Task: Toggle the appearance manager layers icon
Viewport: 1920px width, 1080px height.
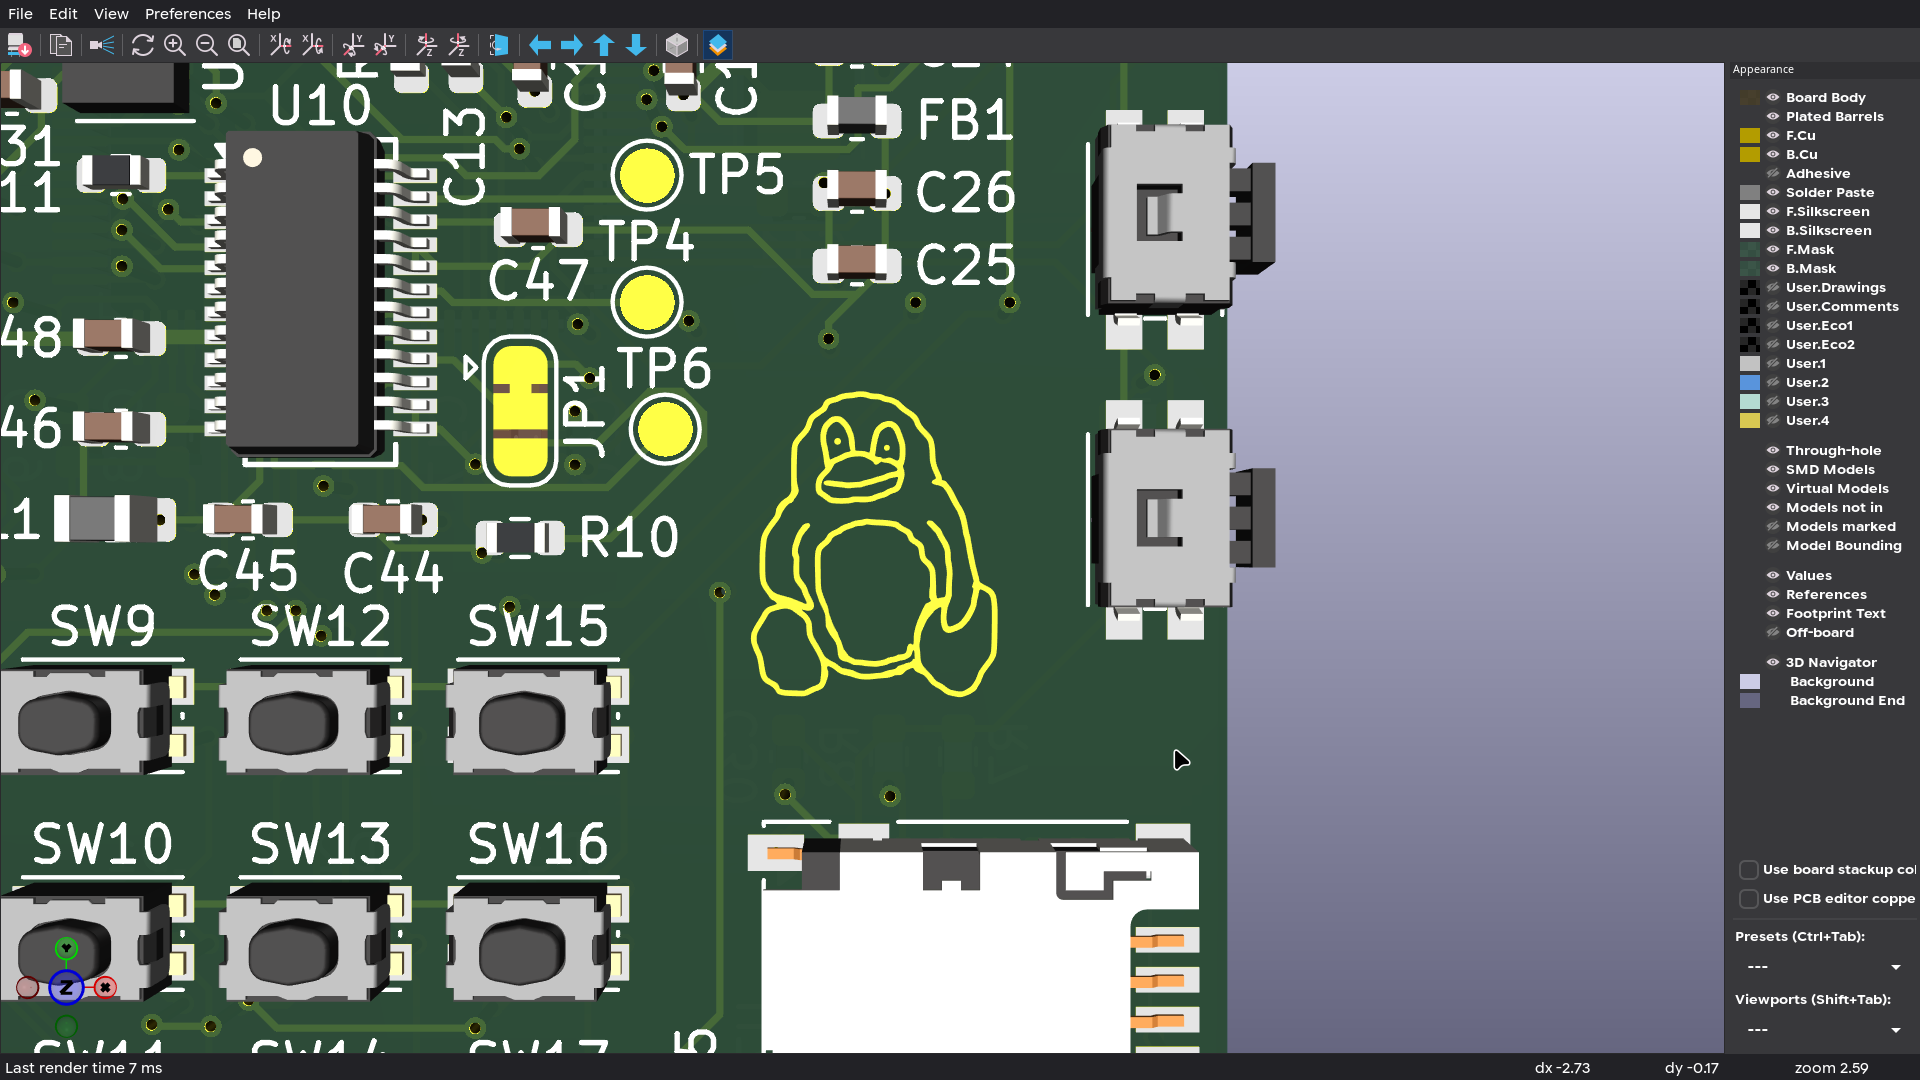Action: 718,45
